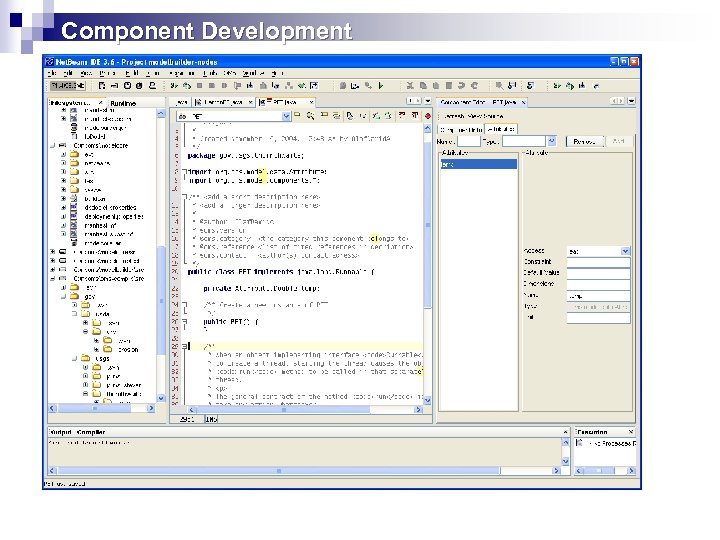Viewport: 720px width, 540px height.
Task: Click the green Execute arrow toolbar icon
Action: (x=381, y=86)
